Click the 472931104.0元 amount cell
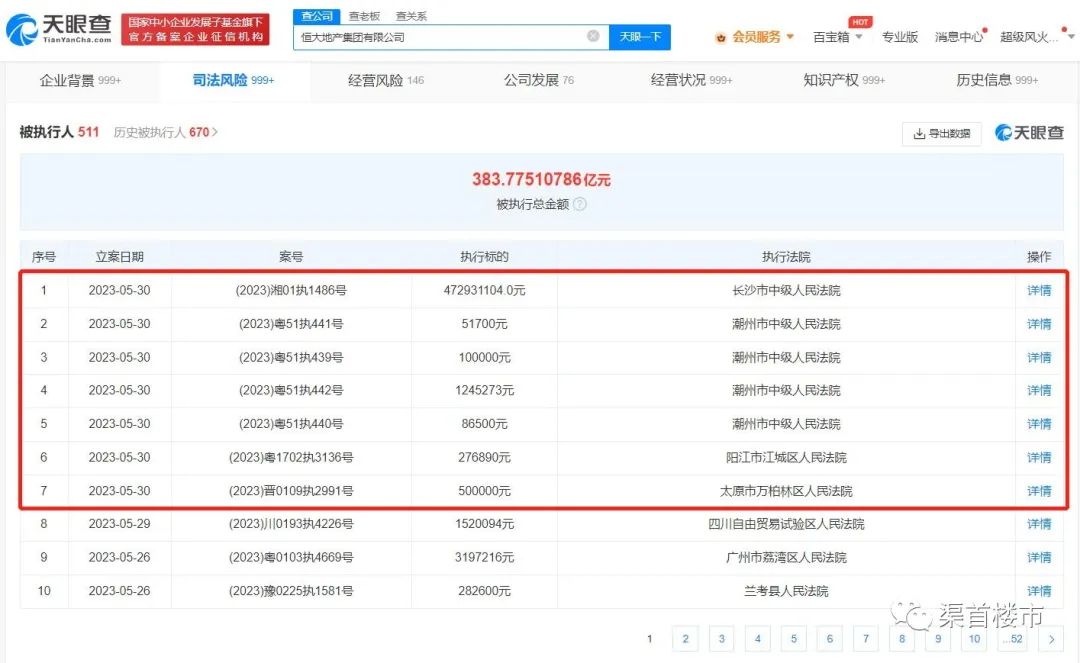 484,291
